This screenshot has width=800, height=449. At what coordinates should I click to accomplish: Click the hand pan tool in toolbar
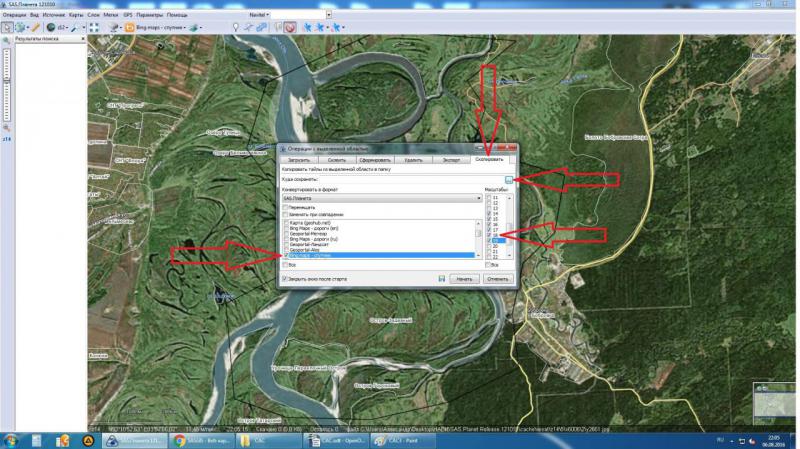(x=7, y=27)
